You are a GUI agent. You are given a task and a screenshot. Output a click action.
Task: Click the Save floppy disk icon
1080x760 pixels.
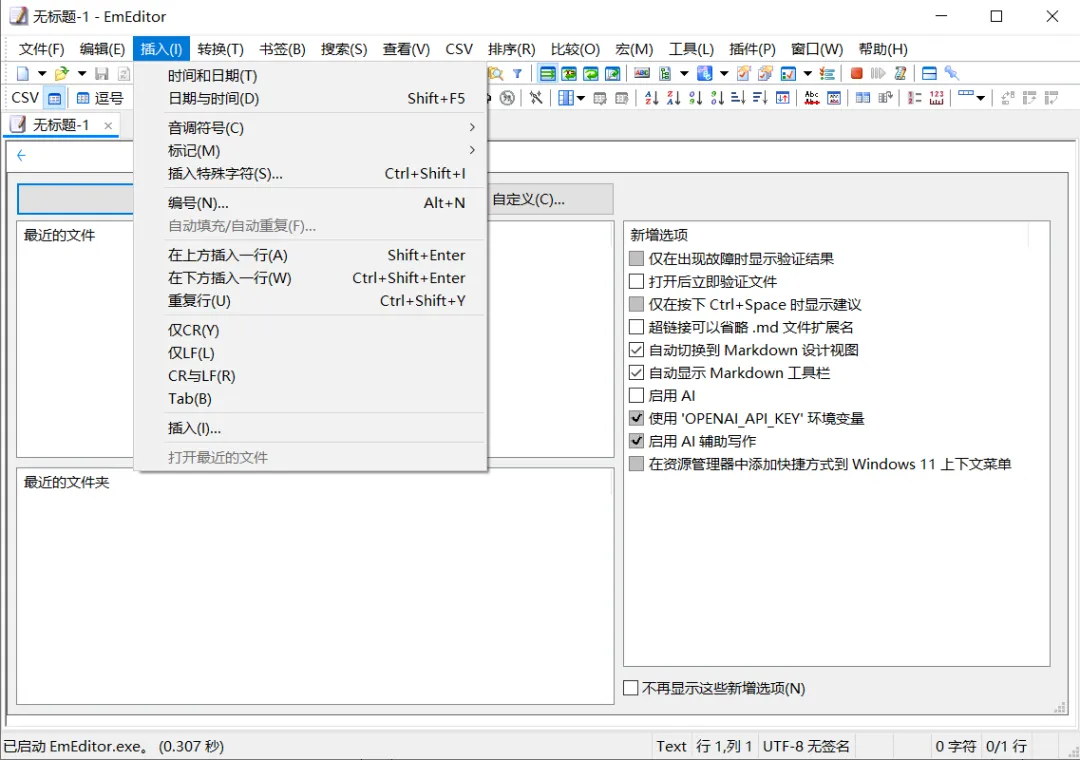102,73
